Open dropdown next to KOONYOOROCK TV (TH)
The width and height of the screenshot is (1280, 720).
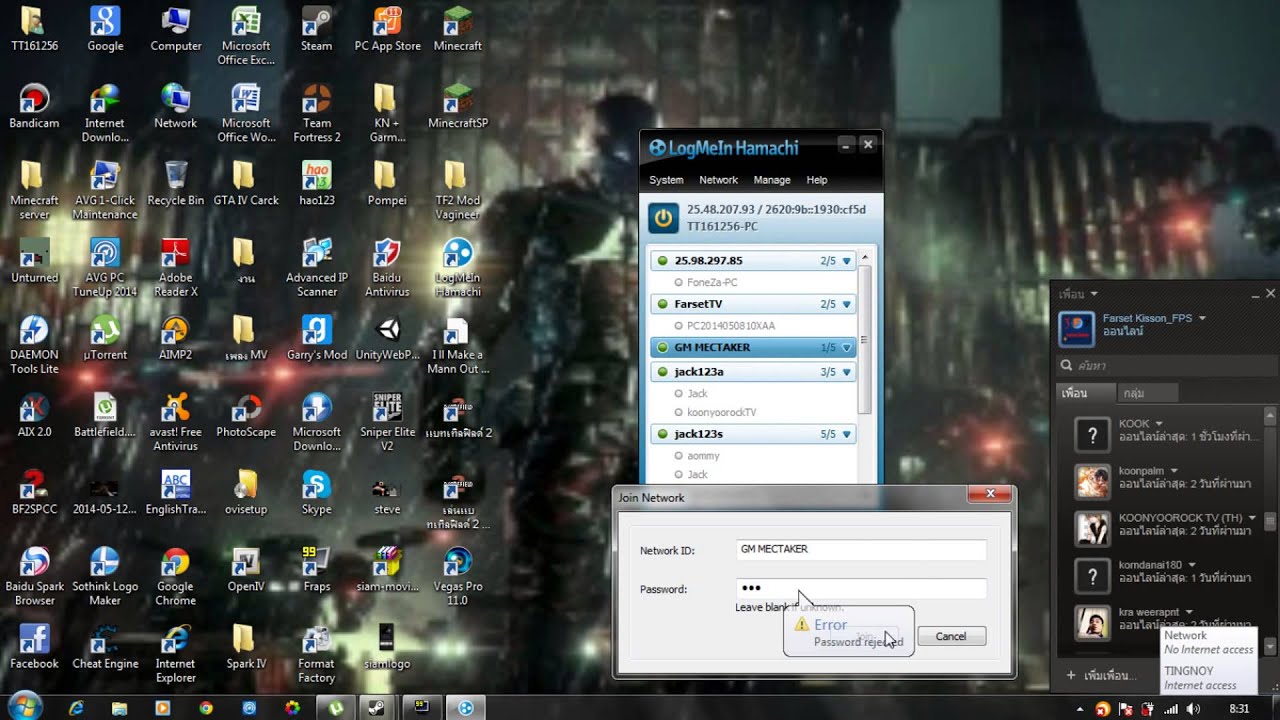click(x=1252, y=517)
